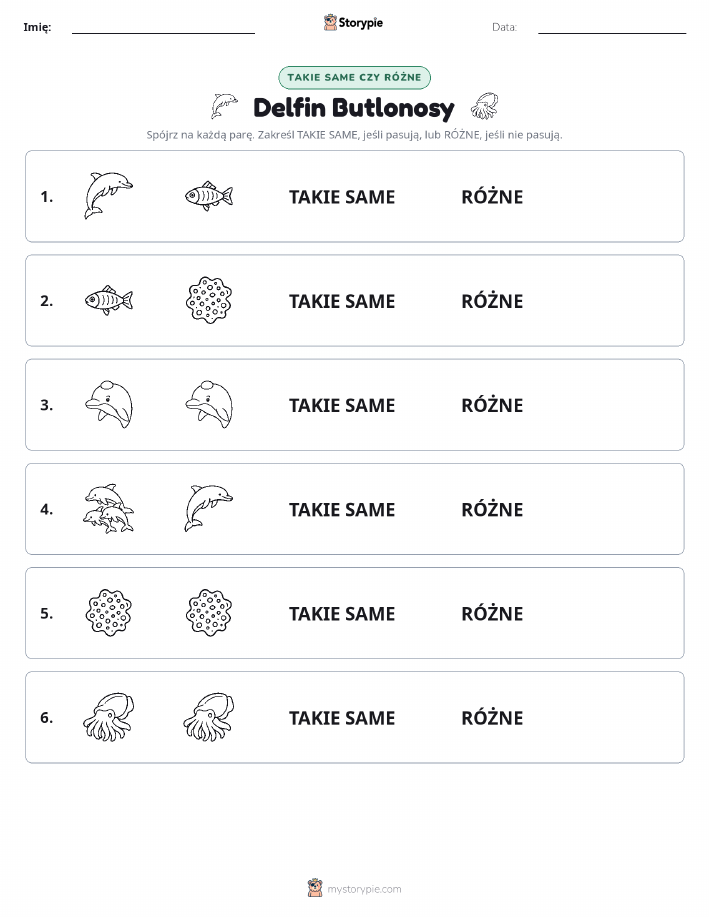Select RÓŻNE for row 1
The width and height of the screenshot is (709, 917).
coord(492,196)
